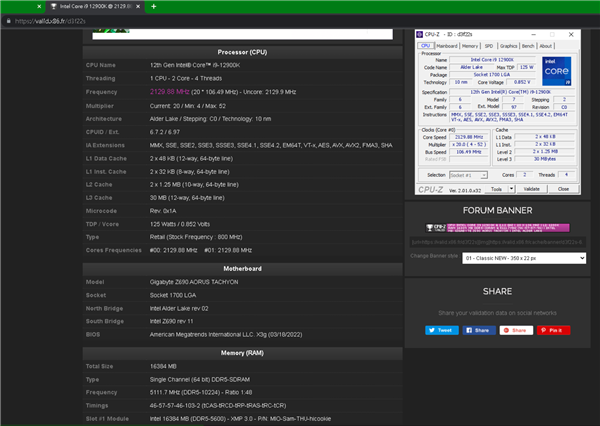The image size is (600, 426).
Task: Click Gigabyte Z690 AORUS TACHYON model text
Action: click(x=194, y=282)
